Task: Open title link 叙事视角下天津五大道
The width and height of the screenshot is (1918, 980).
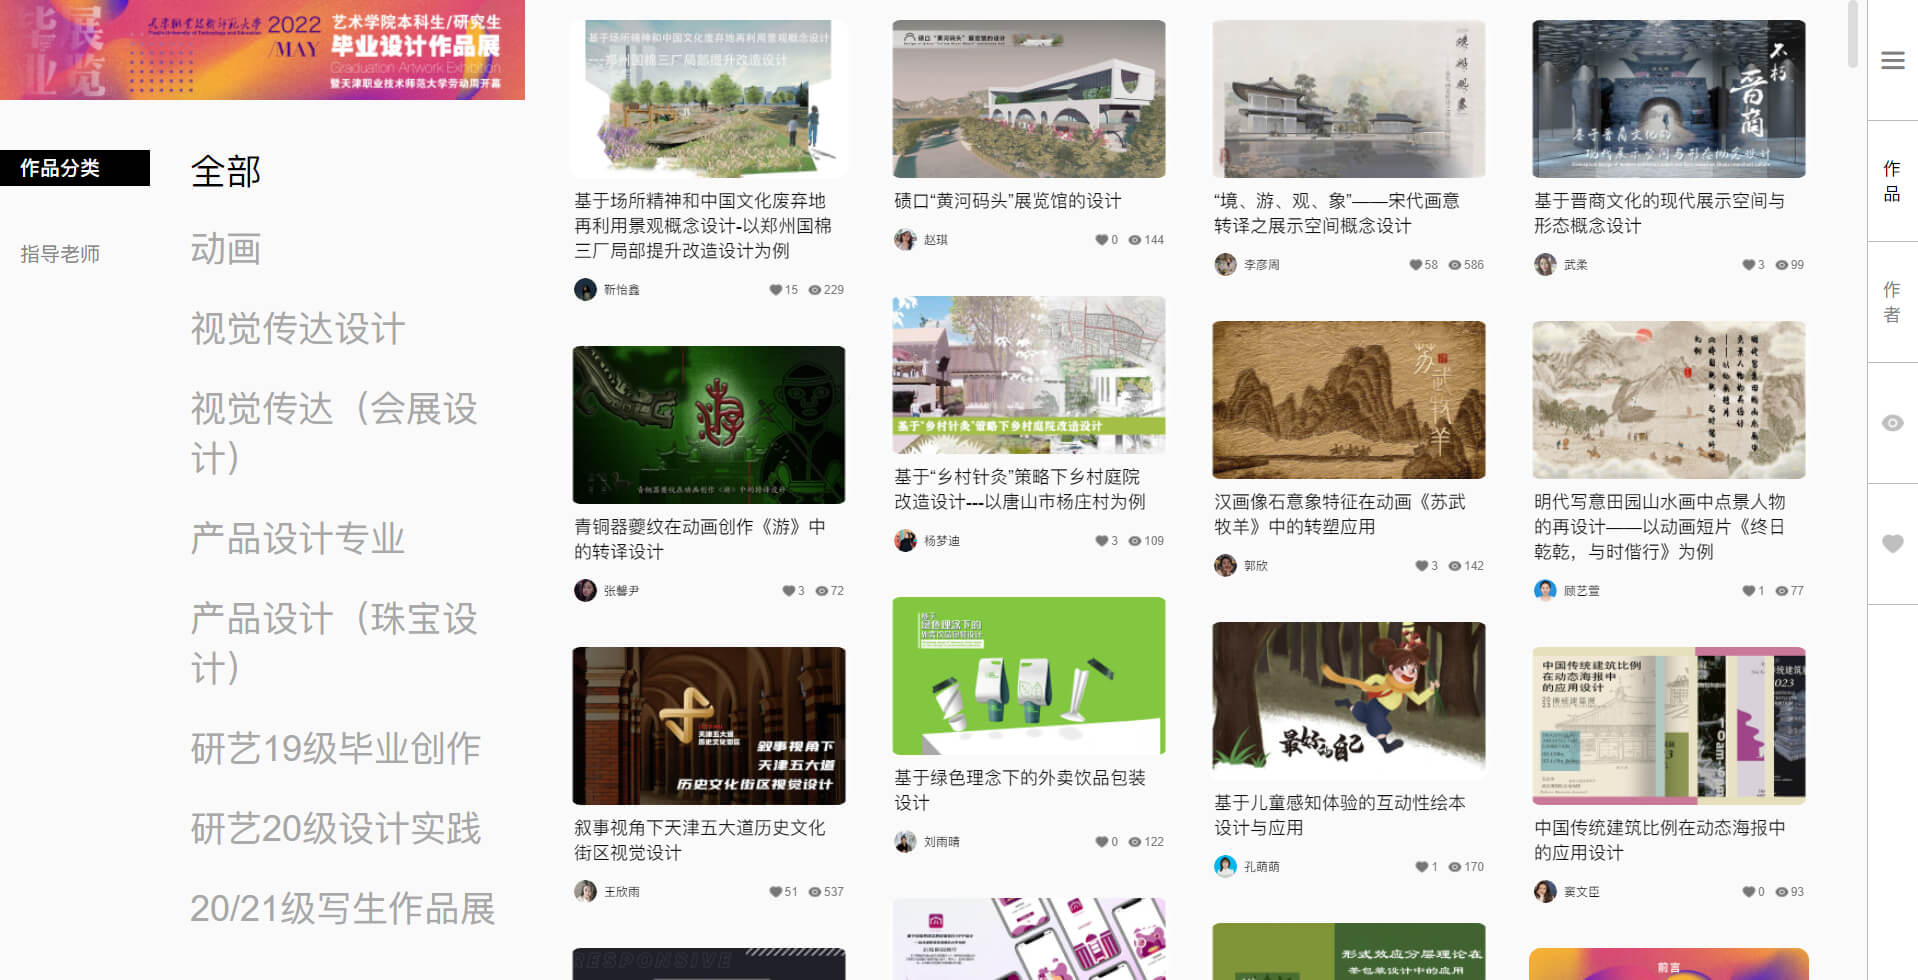Action: click(x=700, y=840)
